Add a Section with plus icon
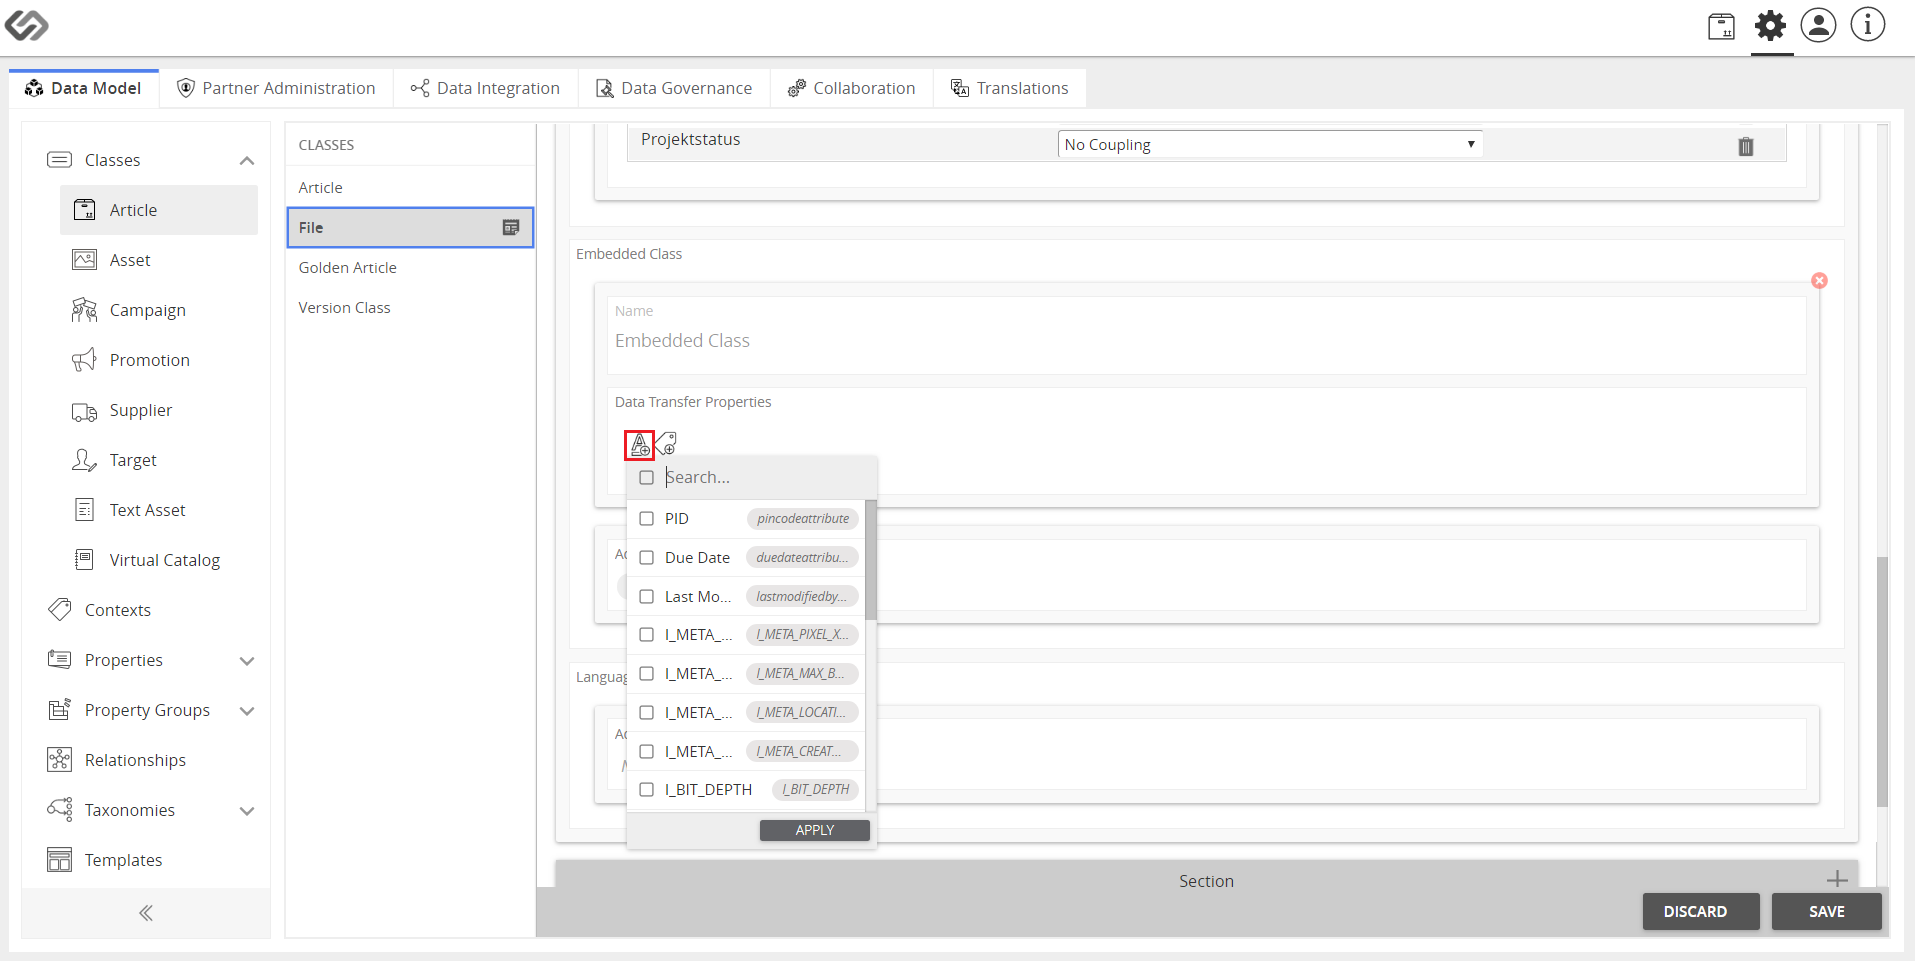Image resolution: width=1915 pixels, height=961 pixels. pos(1837,880)
